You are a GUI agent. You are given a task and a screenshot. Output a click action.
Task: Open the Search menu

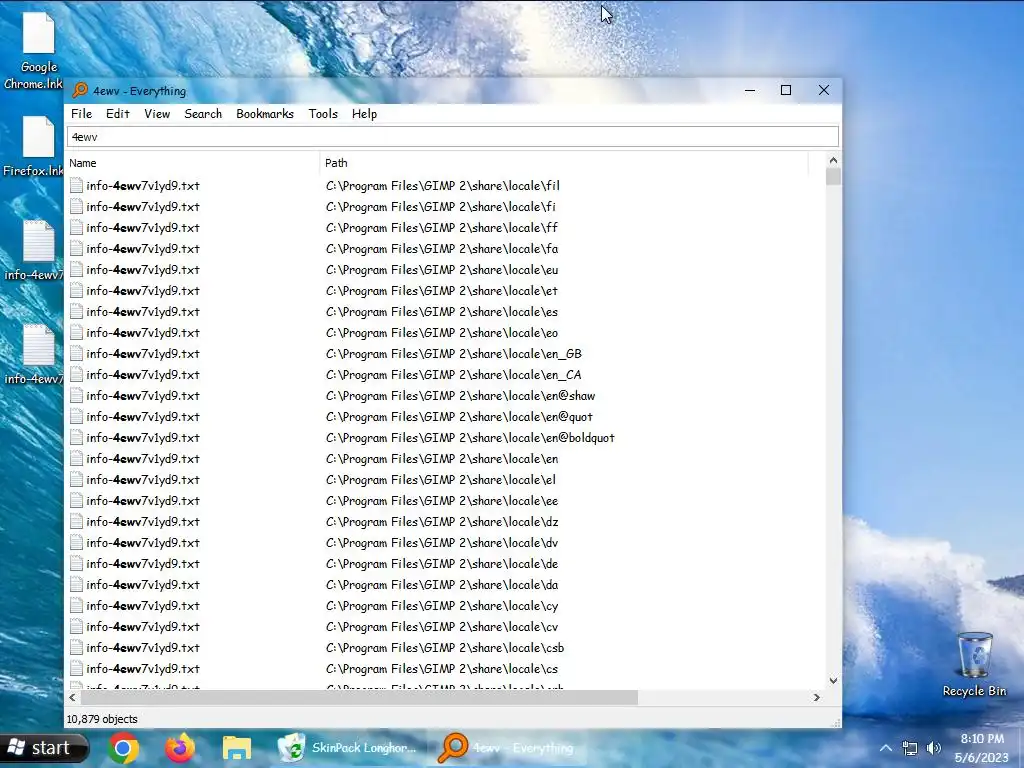tap(203, 114)
